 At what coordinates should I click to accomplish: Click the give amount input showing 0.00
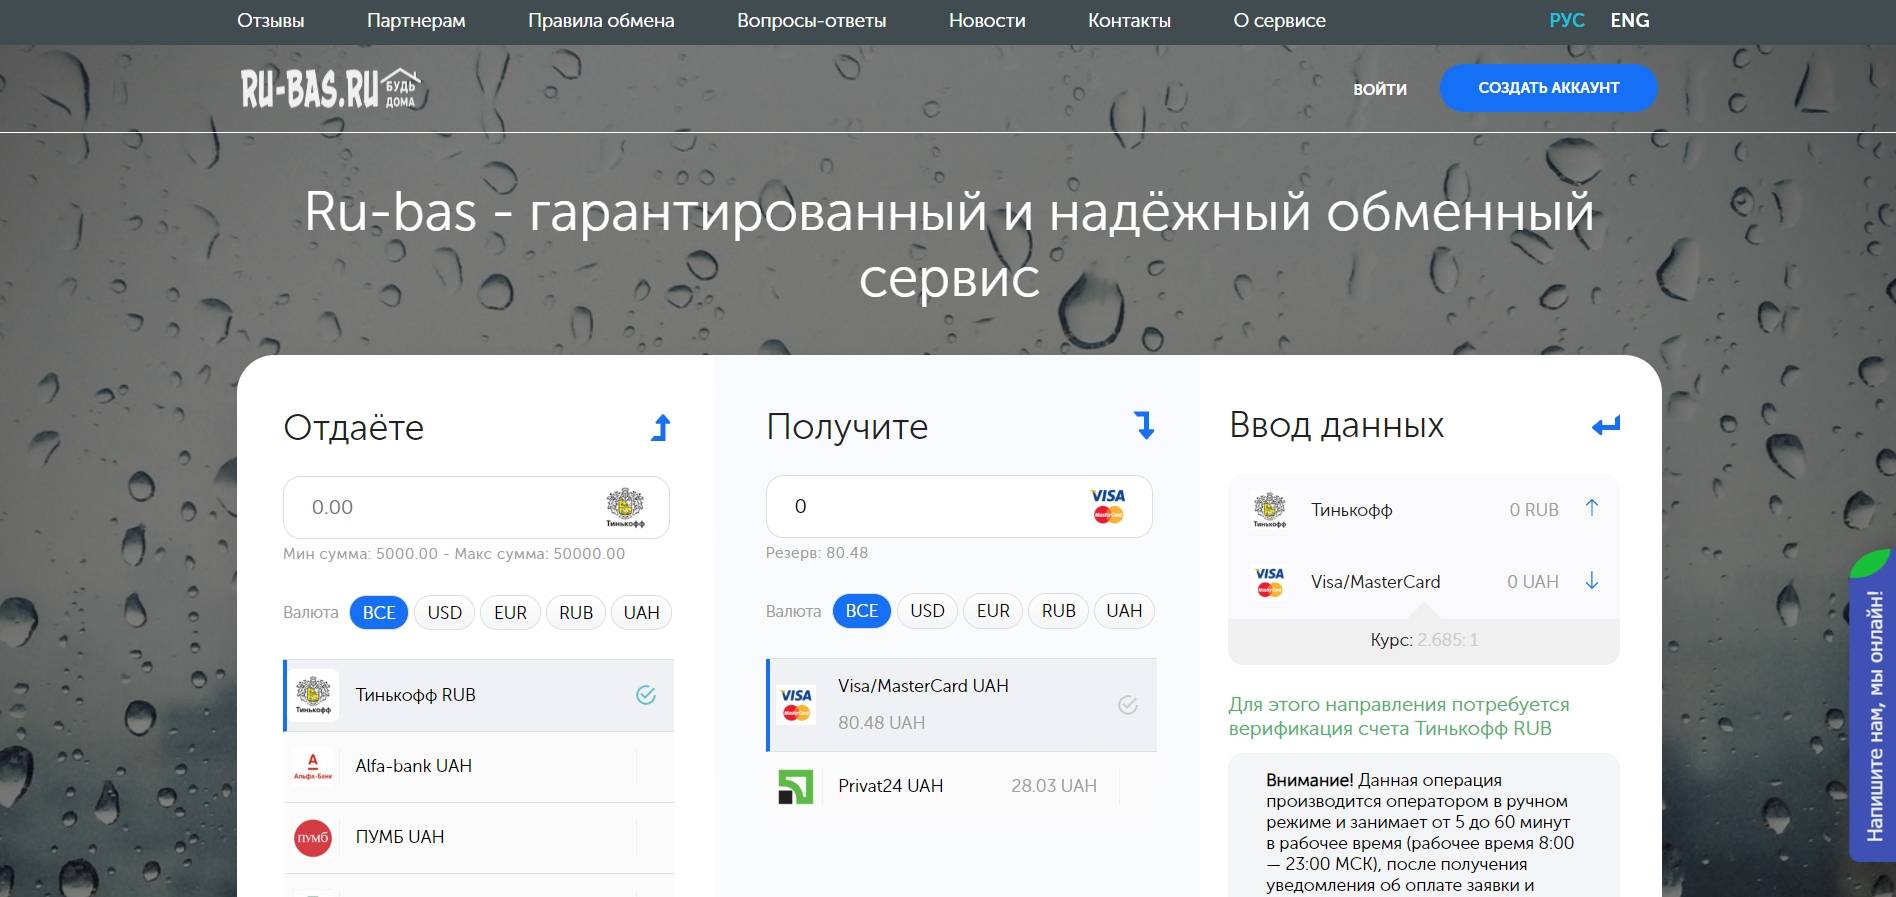(476, 507)
